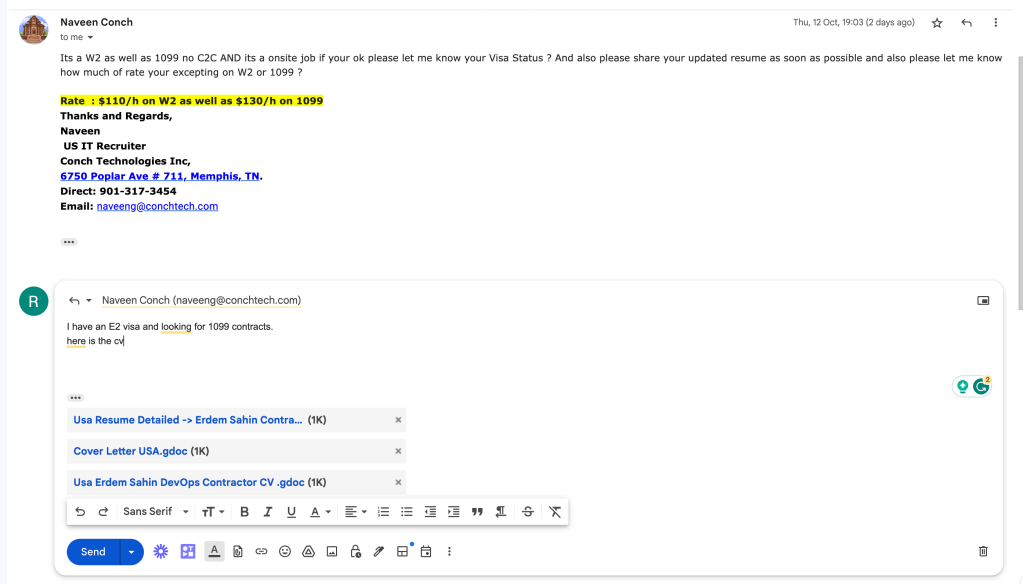The width and height of the screenshot is (1023, 584).
Task: Insert a numbered list
Action: [383, 512]
